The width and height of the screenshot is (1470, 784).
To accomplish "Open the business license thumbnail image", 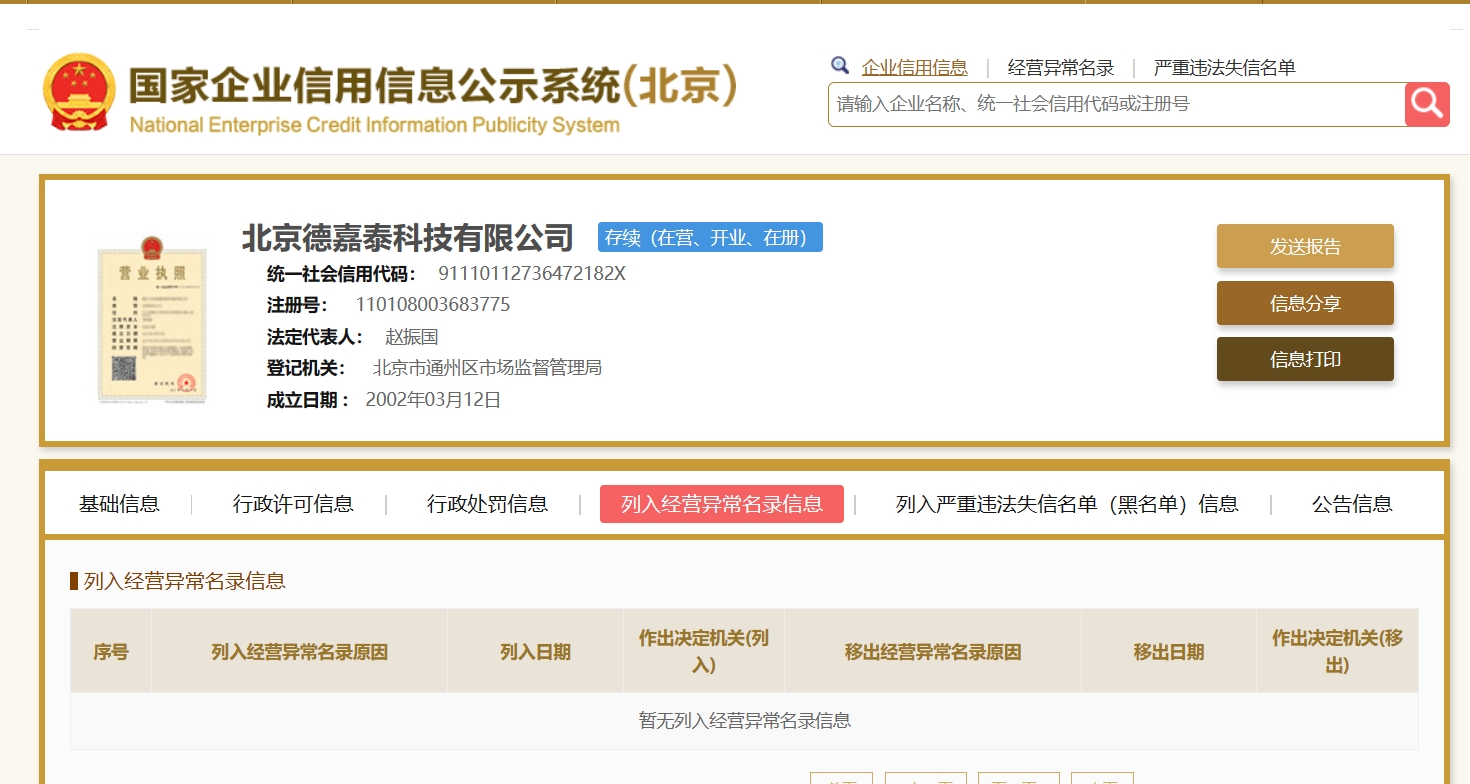I will tap(152, 320).
